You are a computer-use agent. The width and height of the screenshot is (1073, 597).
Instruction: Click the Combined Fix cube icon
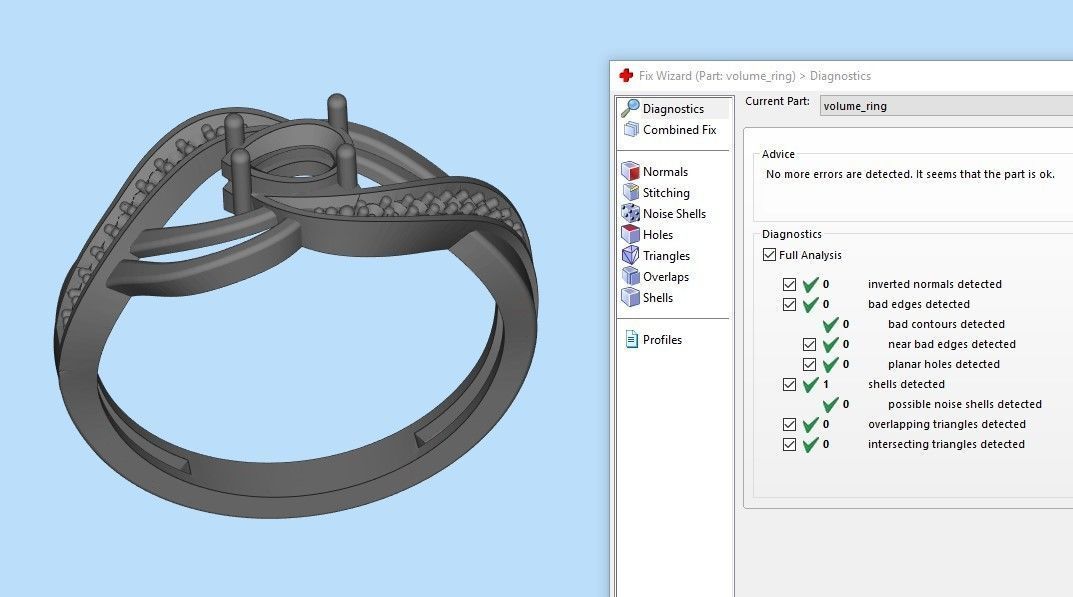pyautogui.click(x=631, y=129)
